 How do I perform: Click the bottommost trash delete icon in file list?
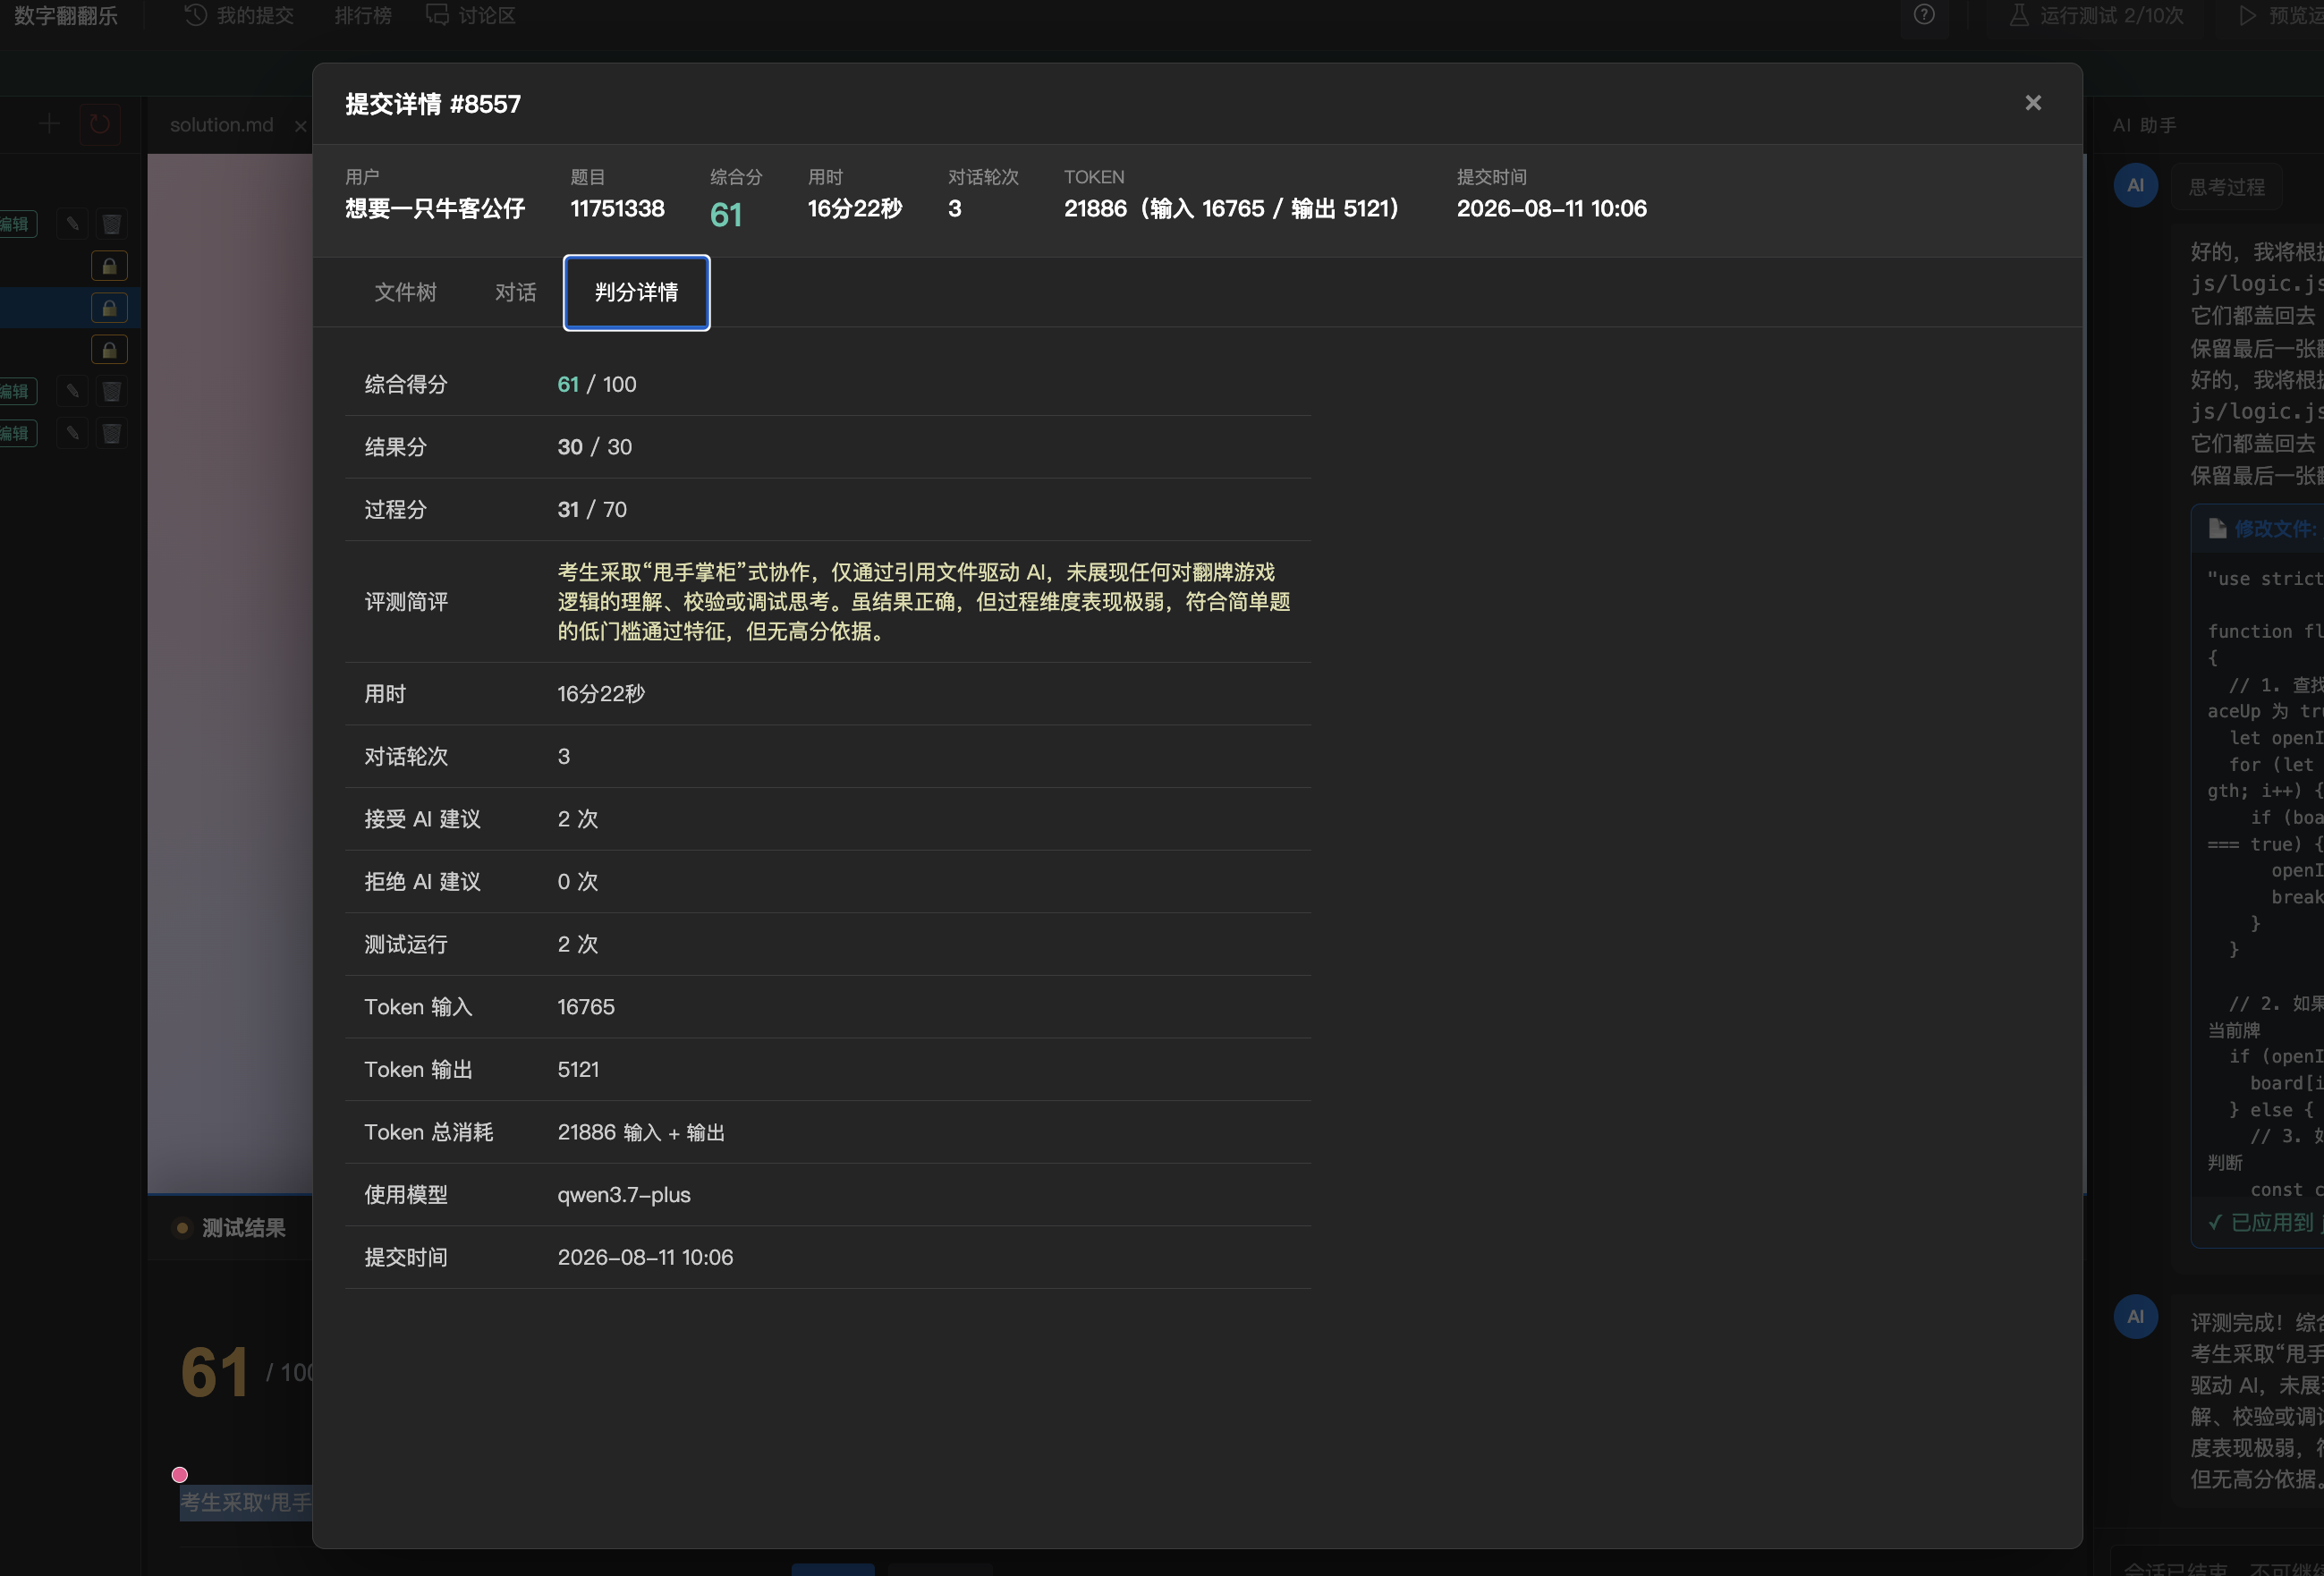[x=111, y=433]
